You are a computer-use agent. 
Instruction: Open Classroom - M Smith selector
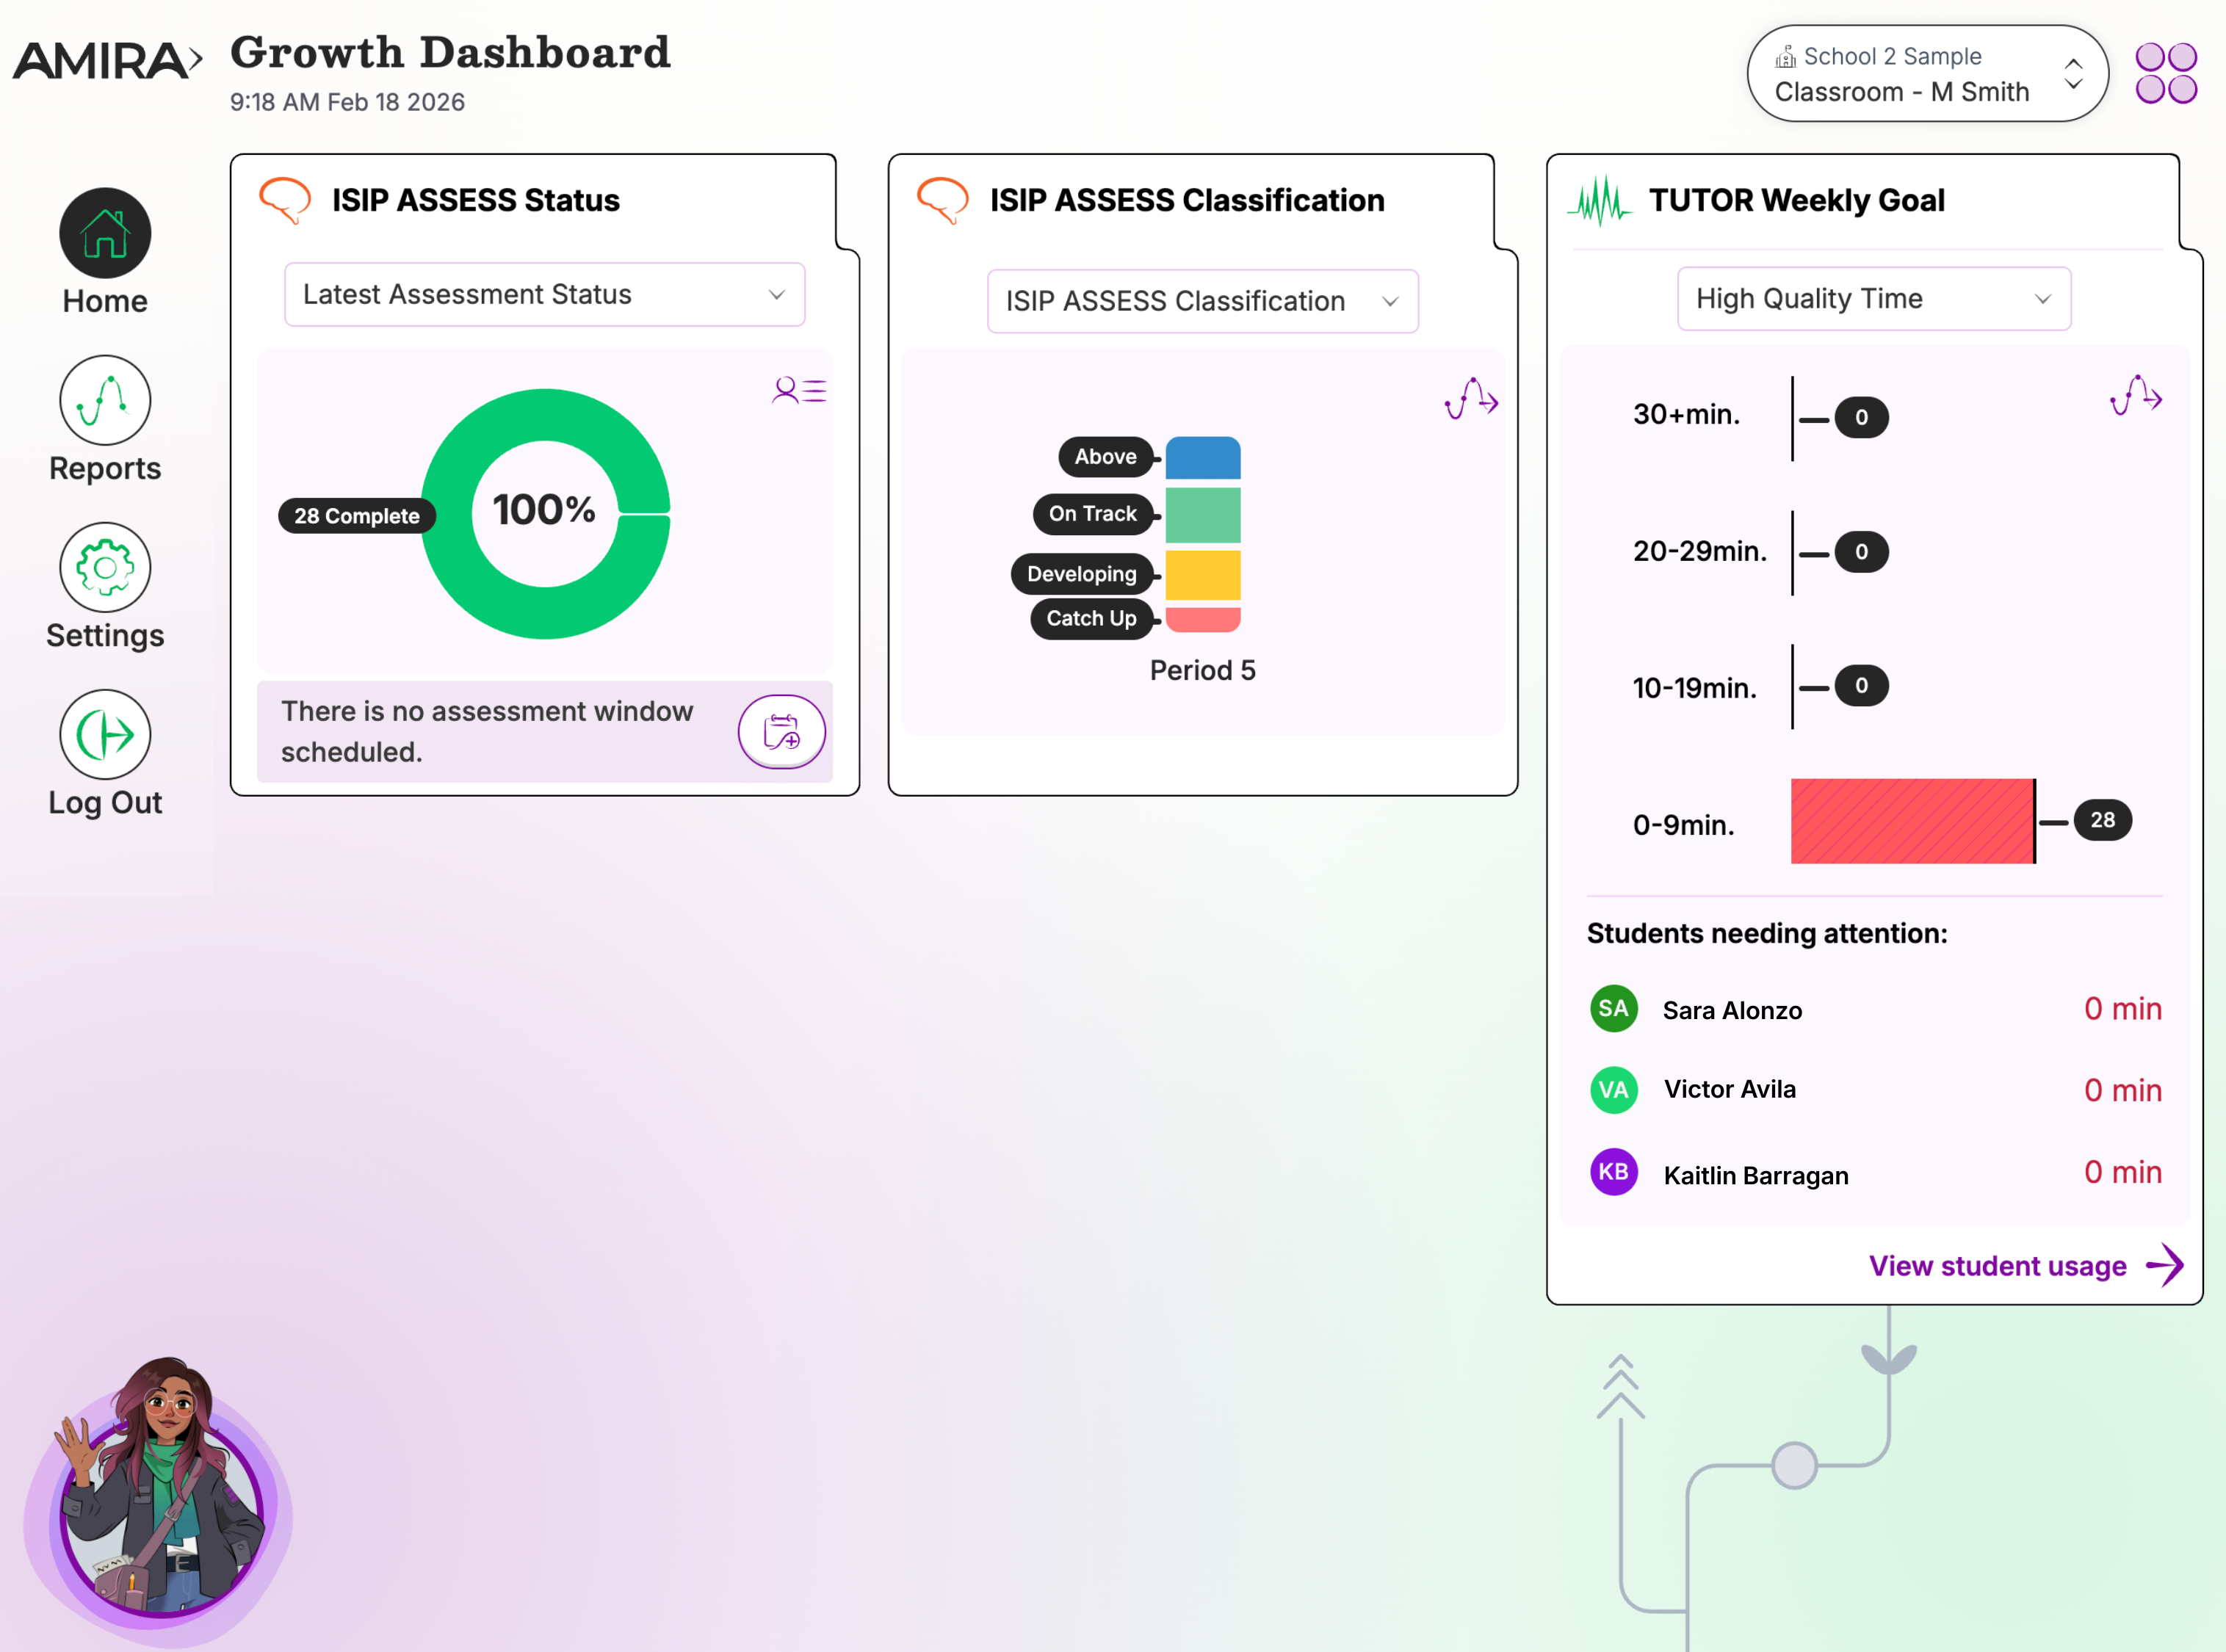coord(1926,74)
